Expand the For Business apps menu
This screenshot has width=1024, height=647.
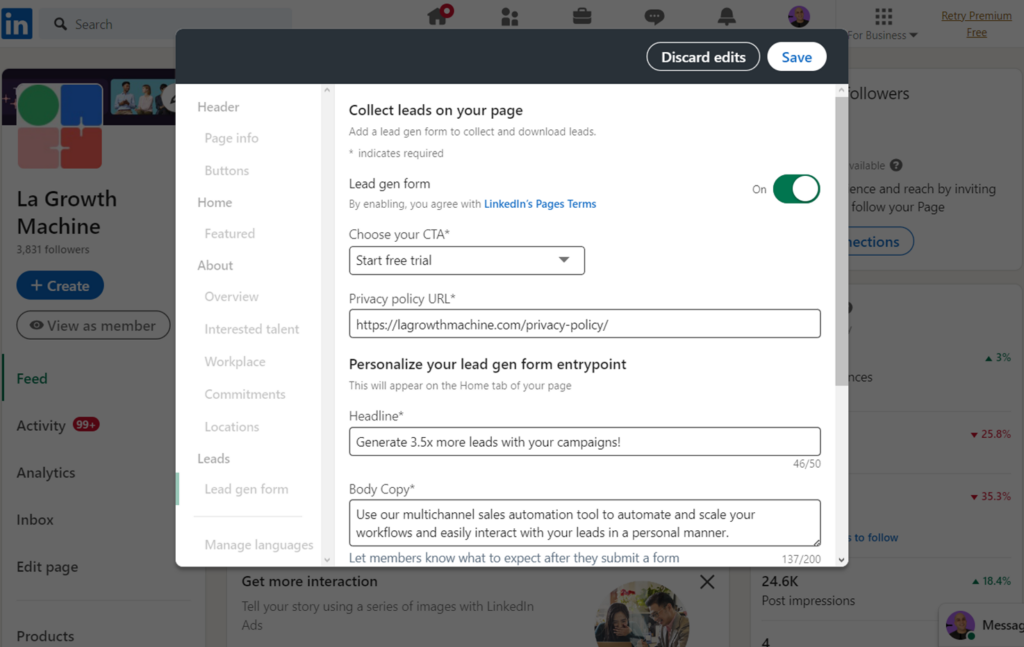883,23
